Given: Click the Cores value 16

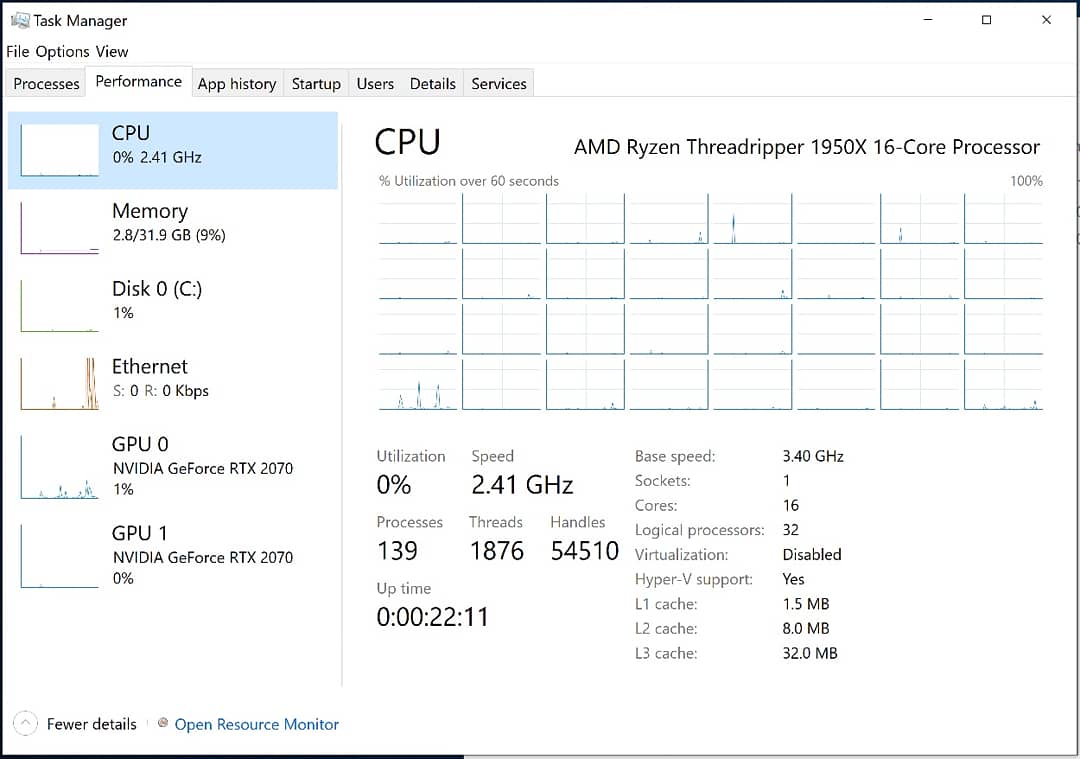Looking at the screenshot, I should [791, 505].
